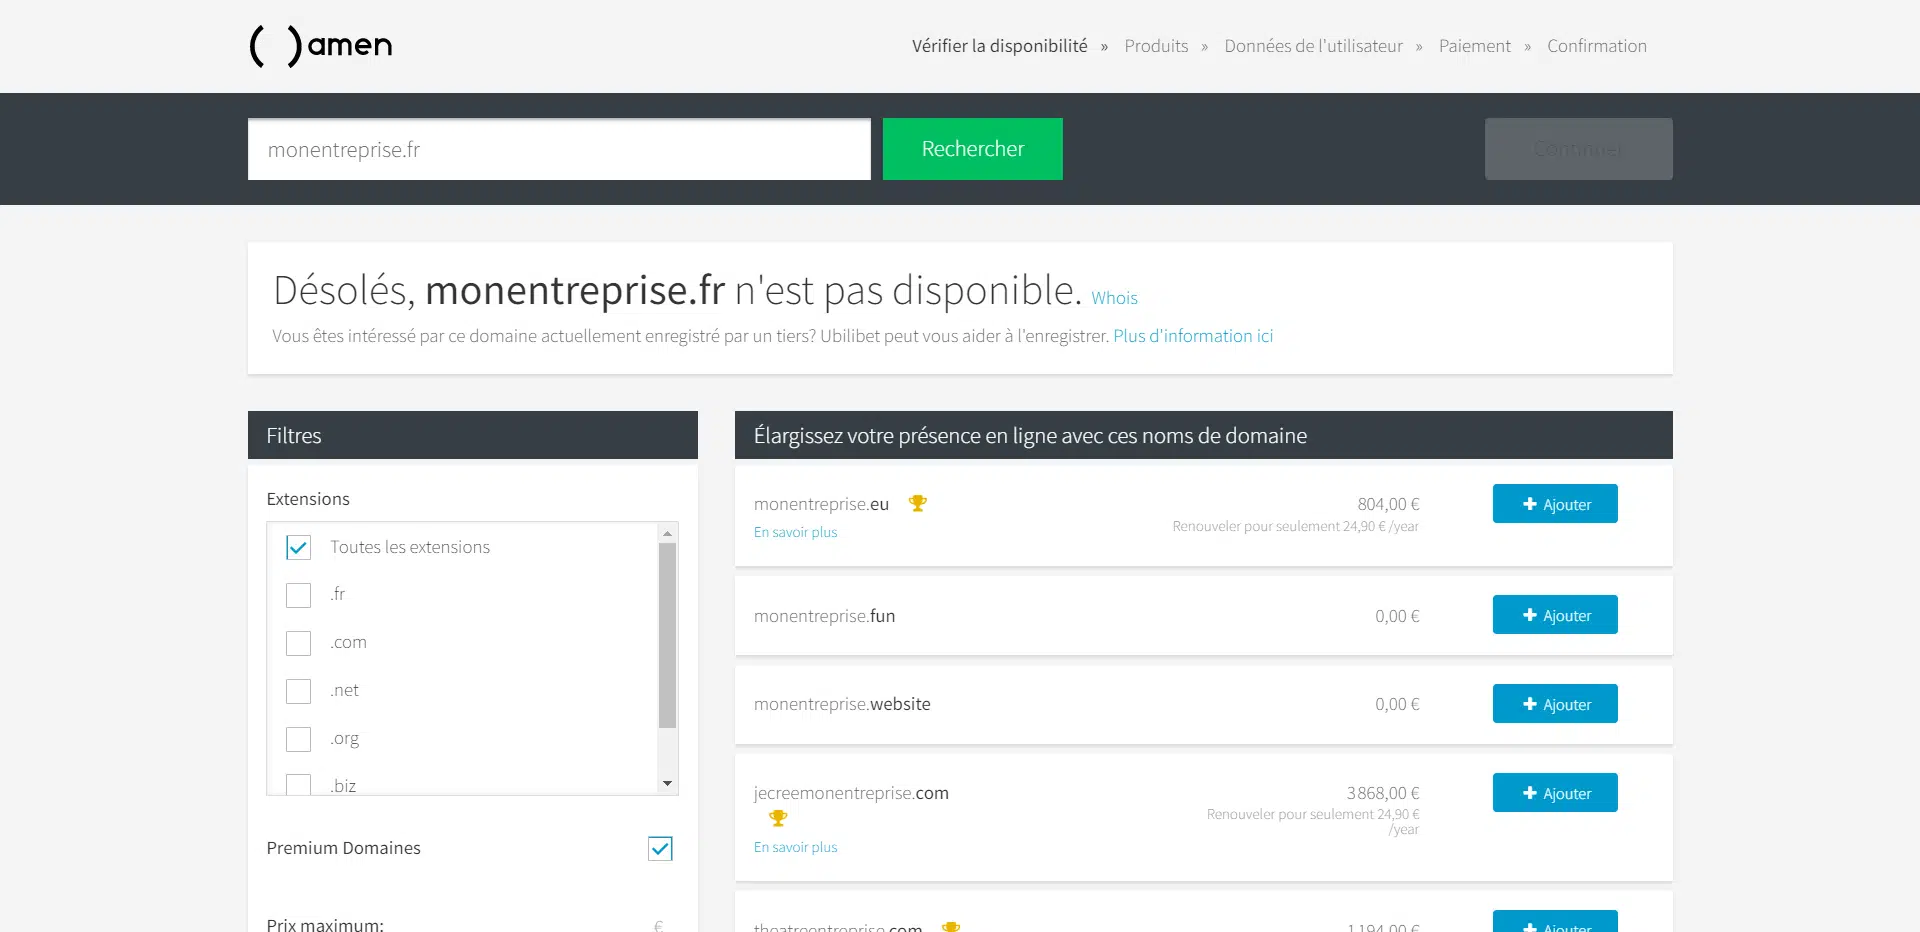
Task: Add monentreprise.website to the cart
Action: pos(1554,704)
